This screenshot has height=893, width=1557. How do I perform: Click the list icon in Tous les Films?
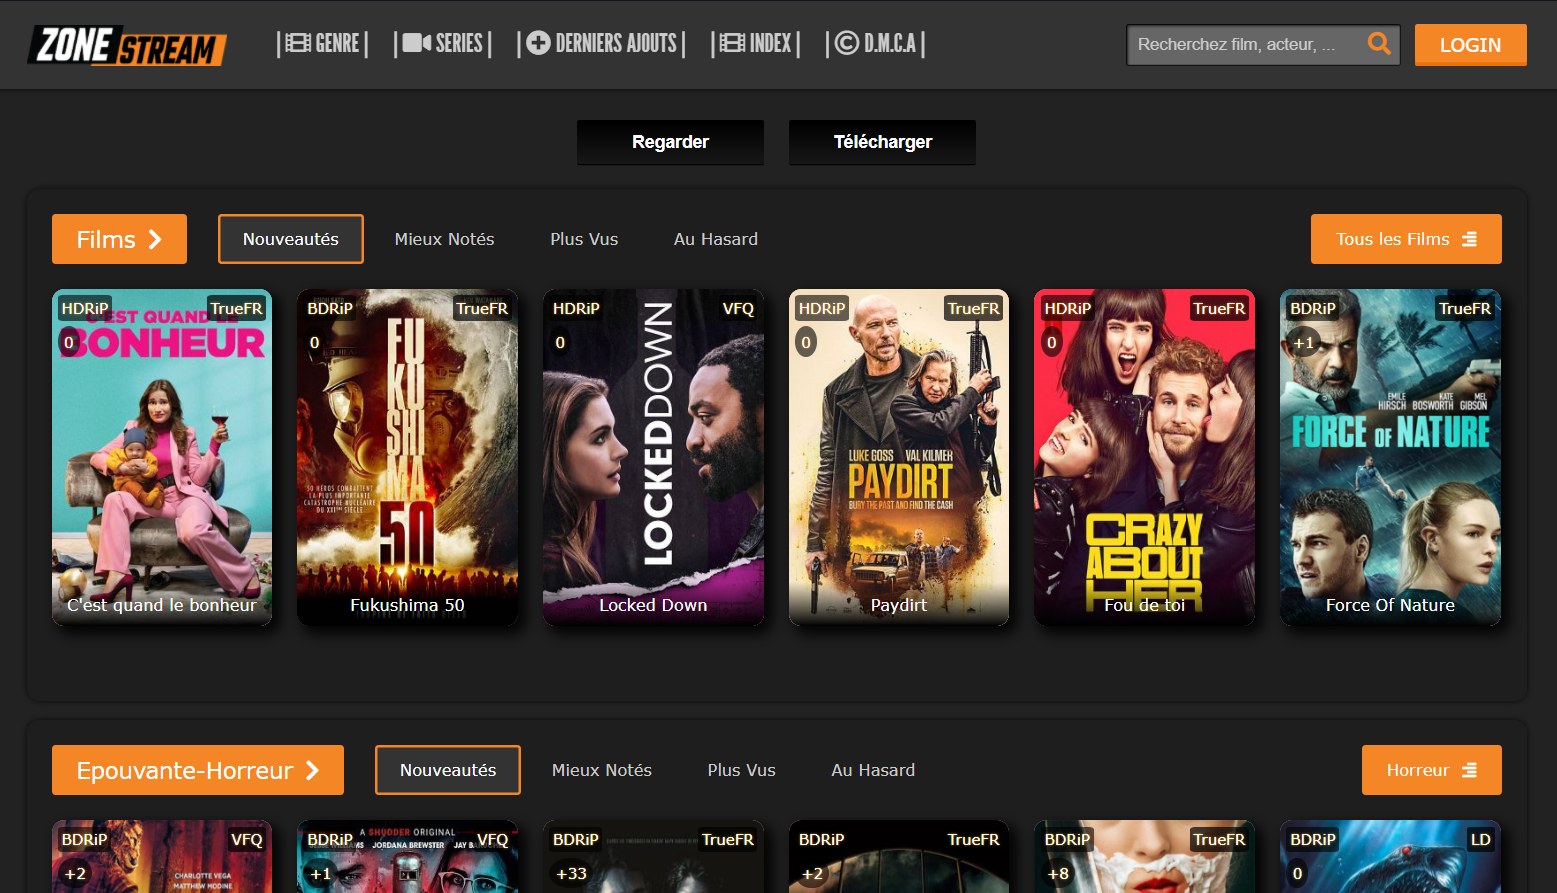(x=1469, y=239)
